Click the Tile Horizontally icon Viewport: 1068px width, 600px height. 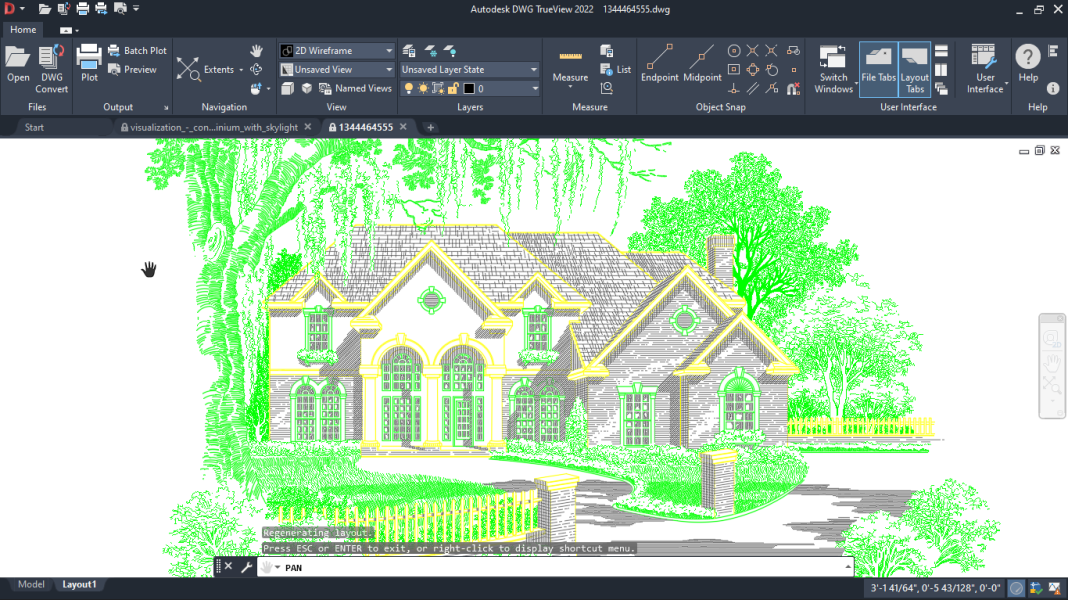941,51
